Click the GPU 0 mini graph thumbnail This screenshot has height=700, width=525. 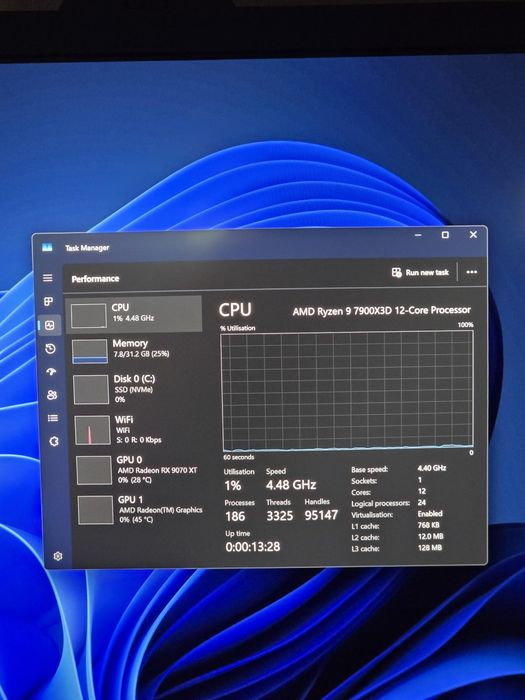(x=94, y=470)
